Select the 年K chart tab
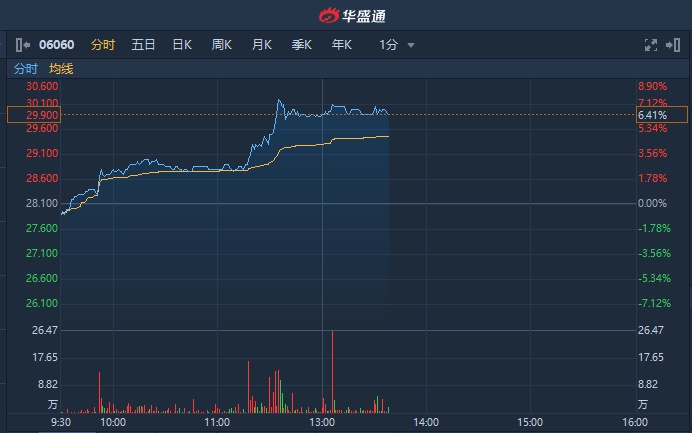The height and width of the screenshot is (433, 692). click(x=342, y=45)
